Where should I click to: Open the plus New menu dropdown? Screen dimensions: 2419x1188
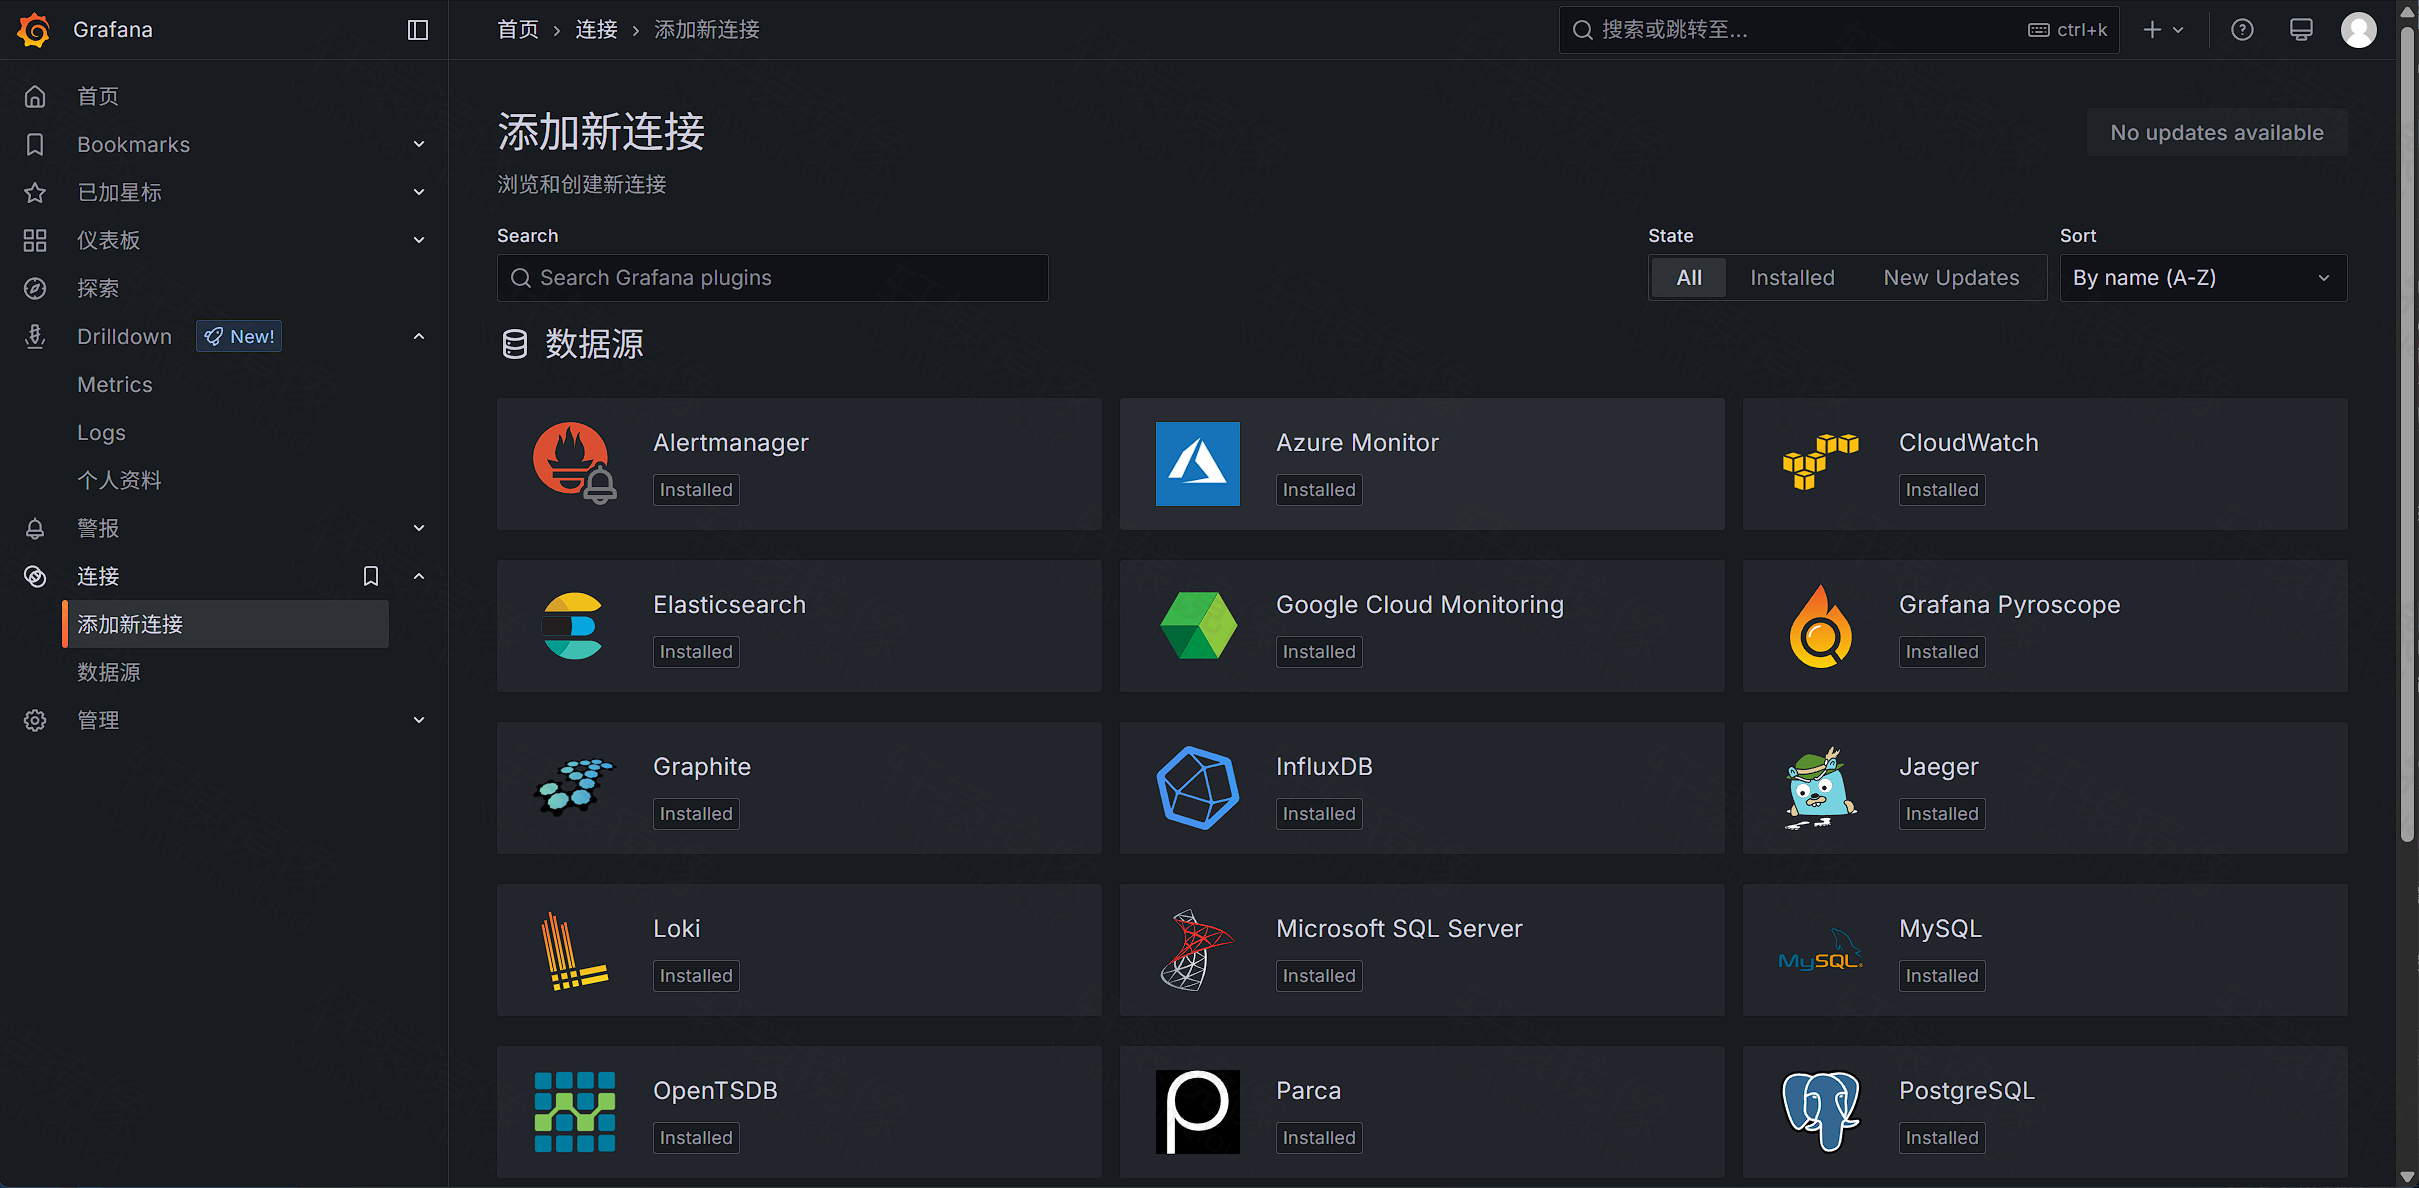[2163, 30]
